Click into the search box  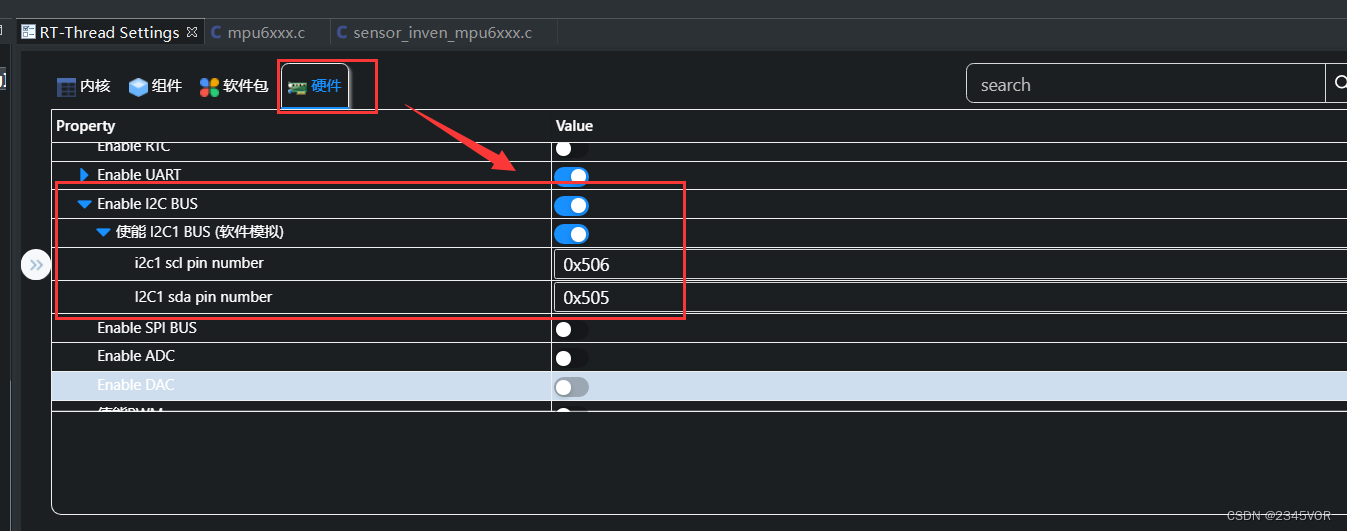pos(1145,84)
